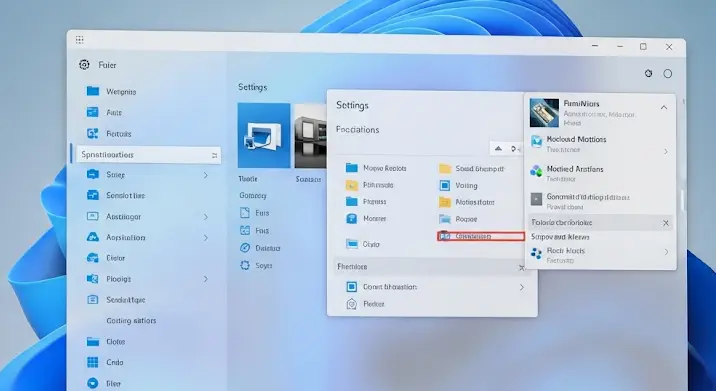Select the highlighted Spnstiioations sidebar item
Image resolution: width=716 pixels, height=391 pixels.
click(147, 155)
